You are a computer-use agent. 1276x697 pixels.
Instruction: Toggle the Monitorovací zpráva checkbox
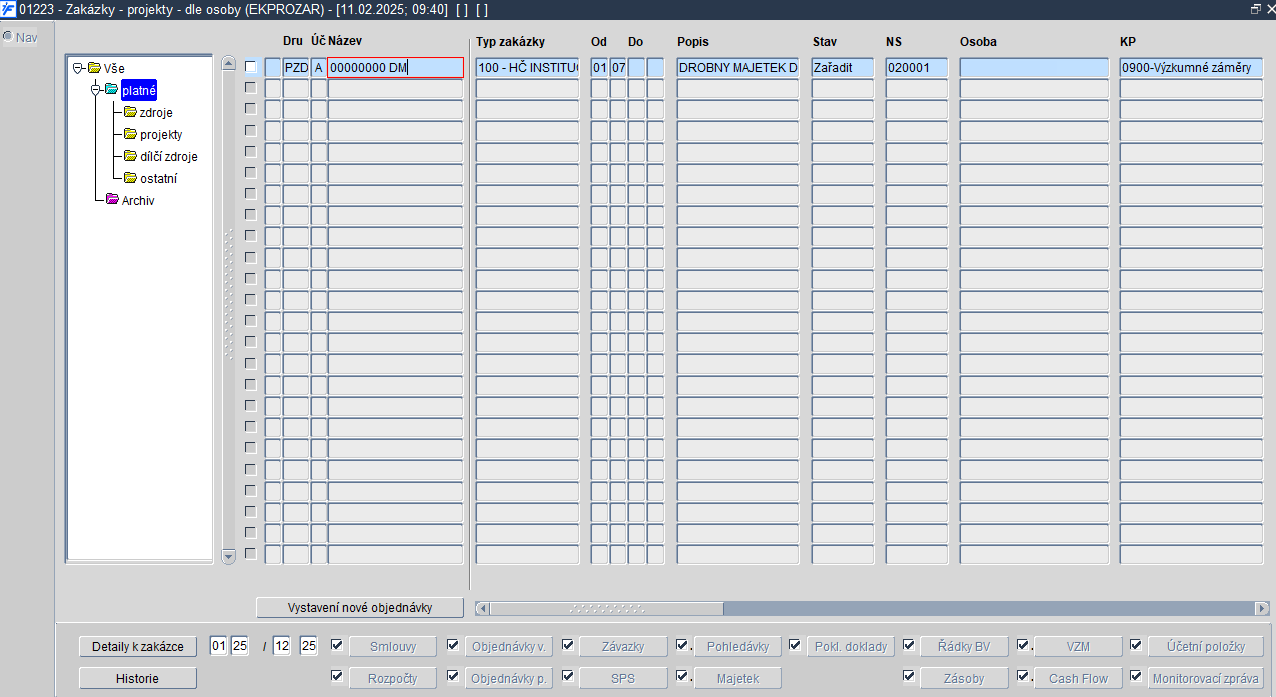pos(1136,676)
